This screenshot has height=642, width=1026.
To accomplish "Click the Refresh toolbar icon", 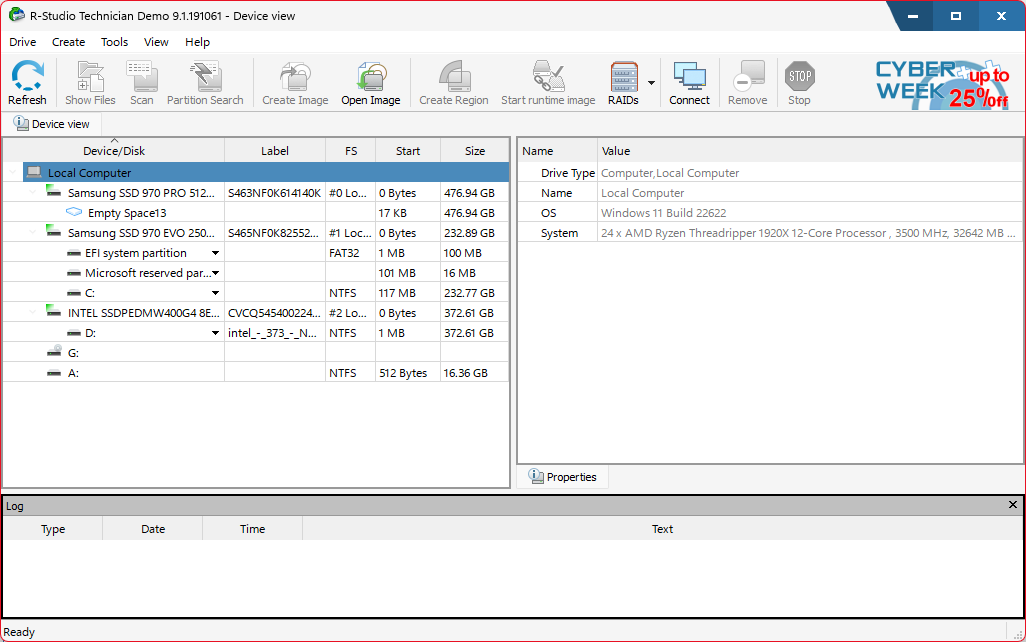I will pyautogui.click(x=27, y=82).
